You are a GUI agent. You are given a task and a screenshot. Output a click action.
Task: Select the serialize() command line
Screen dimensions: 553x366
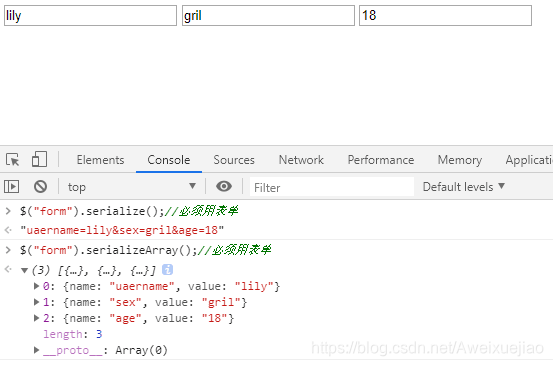[129, 211]
